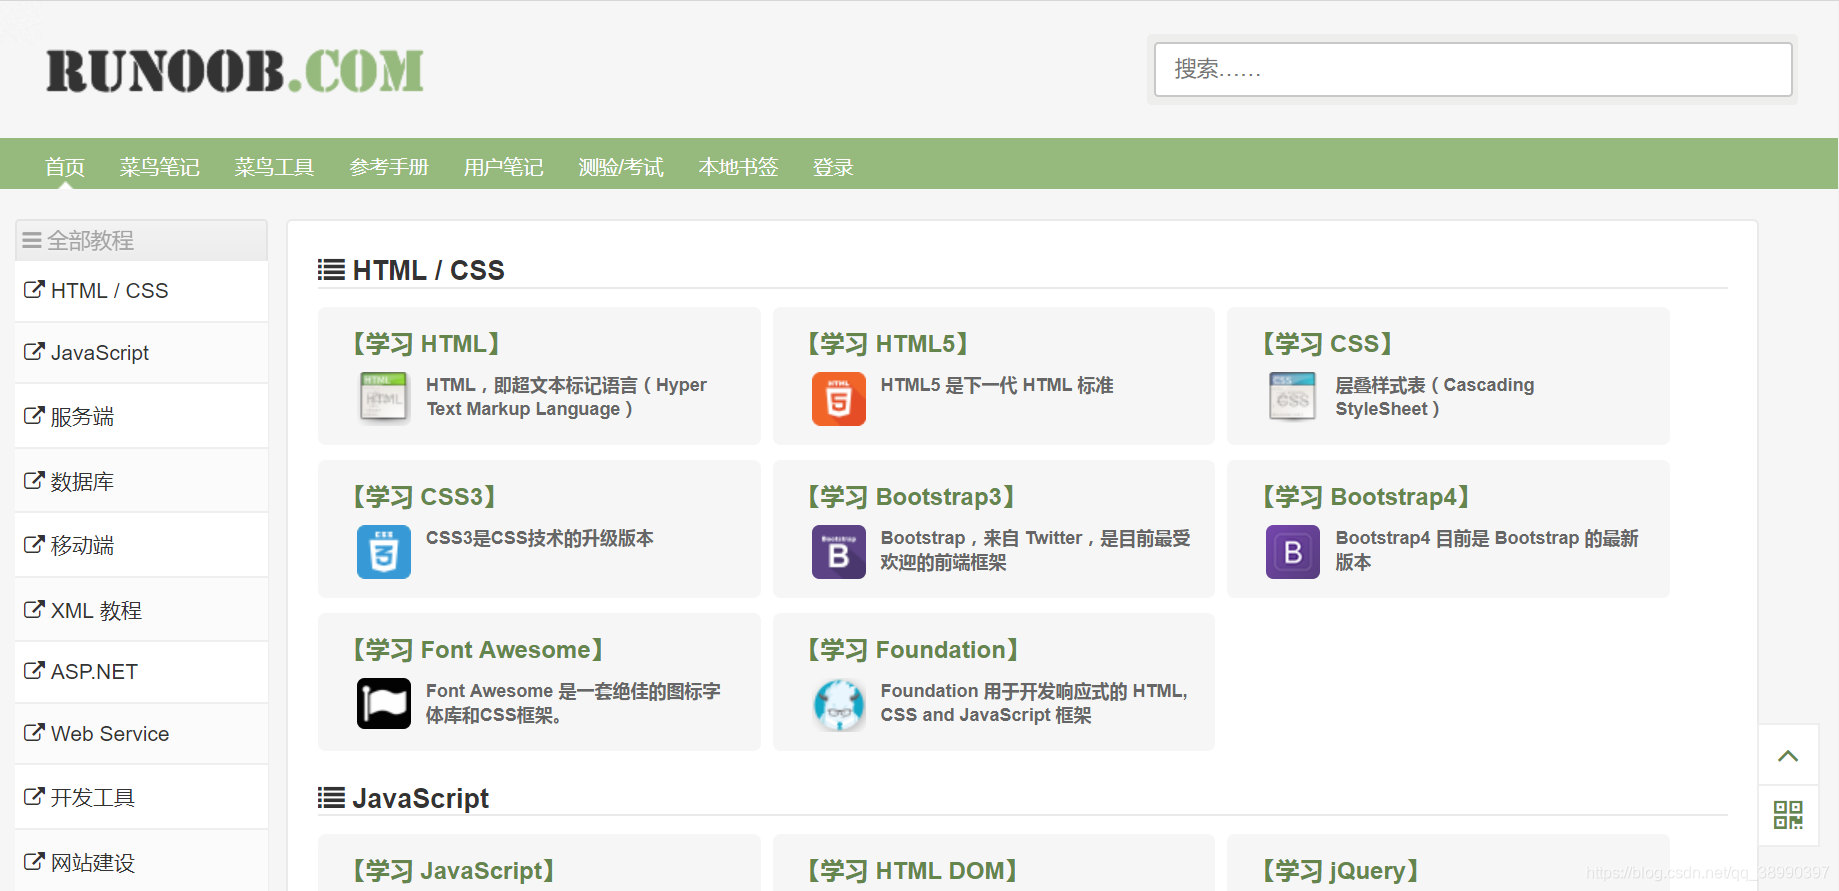Click external-link icon beside sidebar JavaScript
This screenshot has height=891, width=1839.
tap(34, 352)
